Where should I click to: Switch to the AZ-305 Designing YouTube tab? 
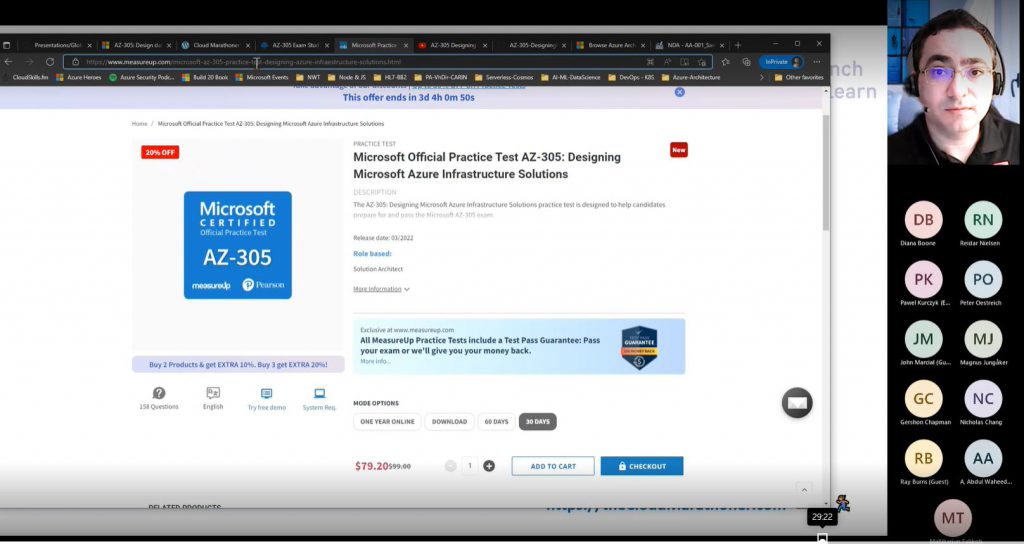tap(453, 45)
